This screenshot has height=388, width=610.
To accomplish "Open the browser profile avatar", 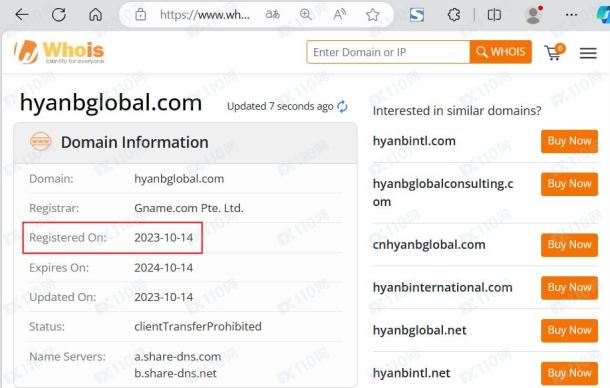I will [x=534, y=15].
